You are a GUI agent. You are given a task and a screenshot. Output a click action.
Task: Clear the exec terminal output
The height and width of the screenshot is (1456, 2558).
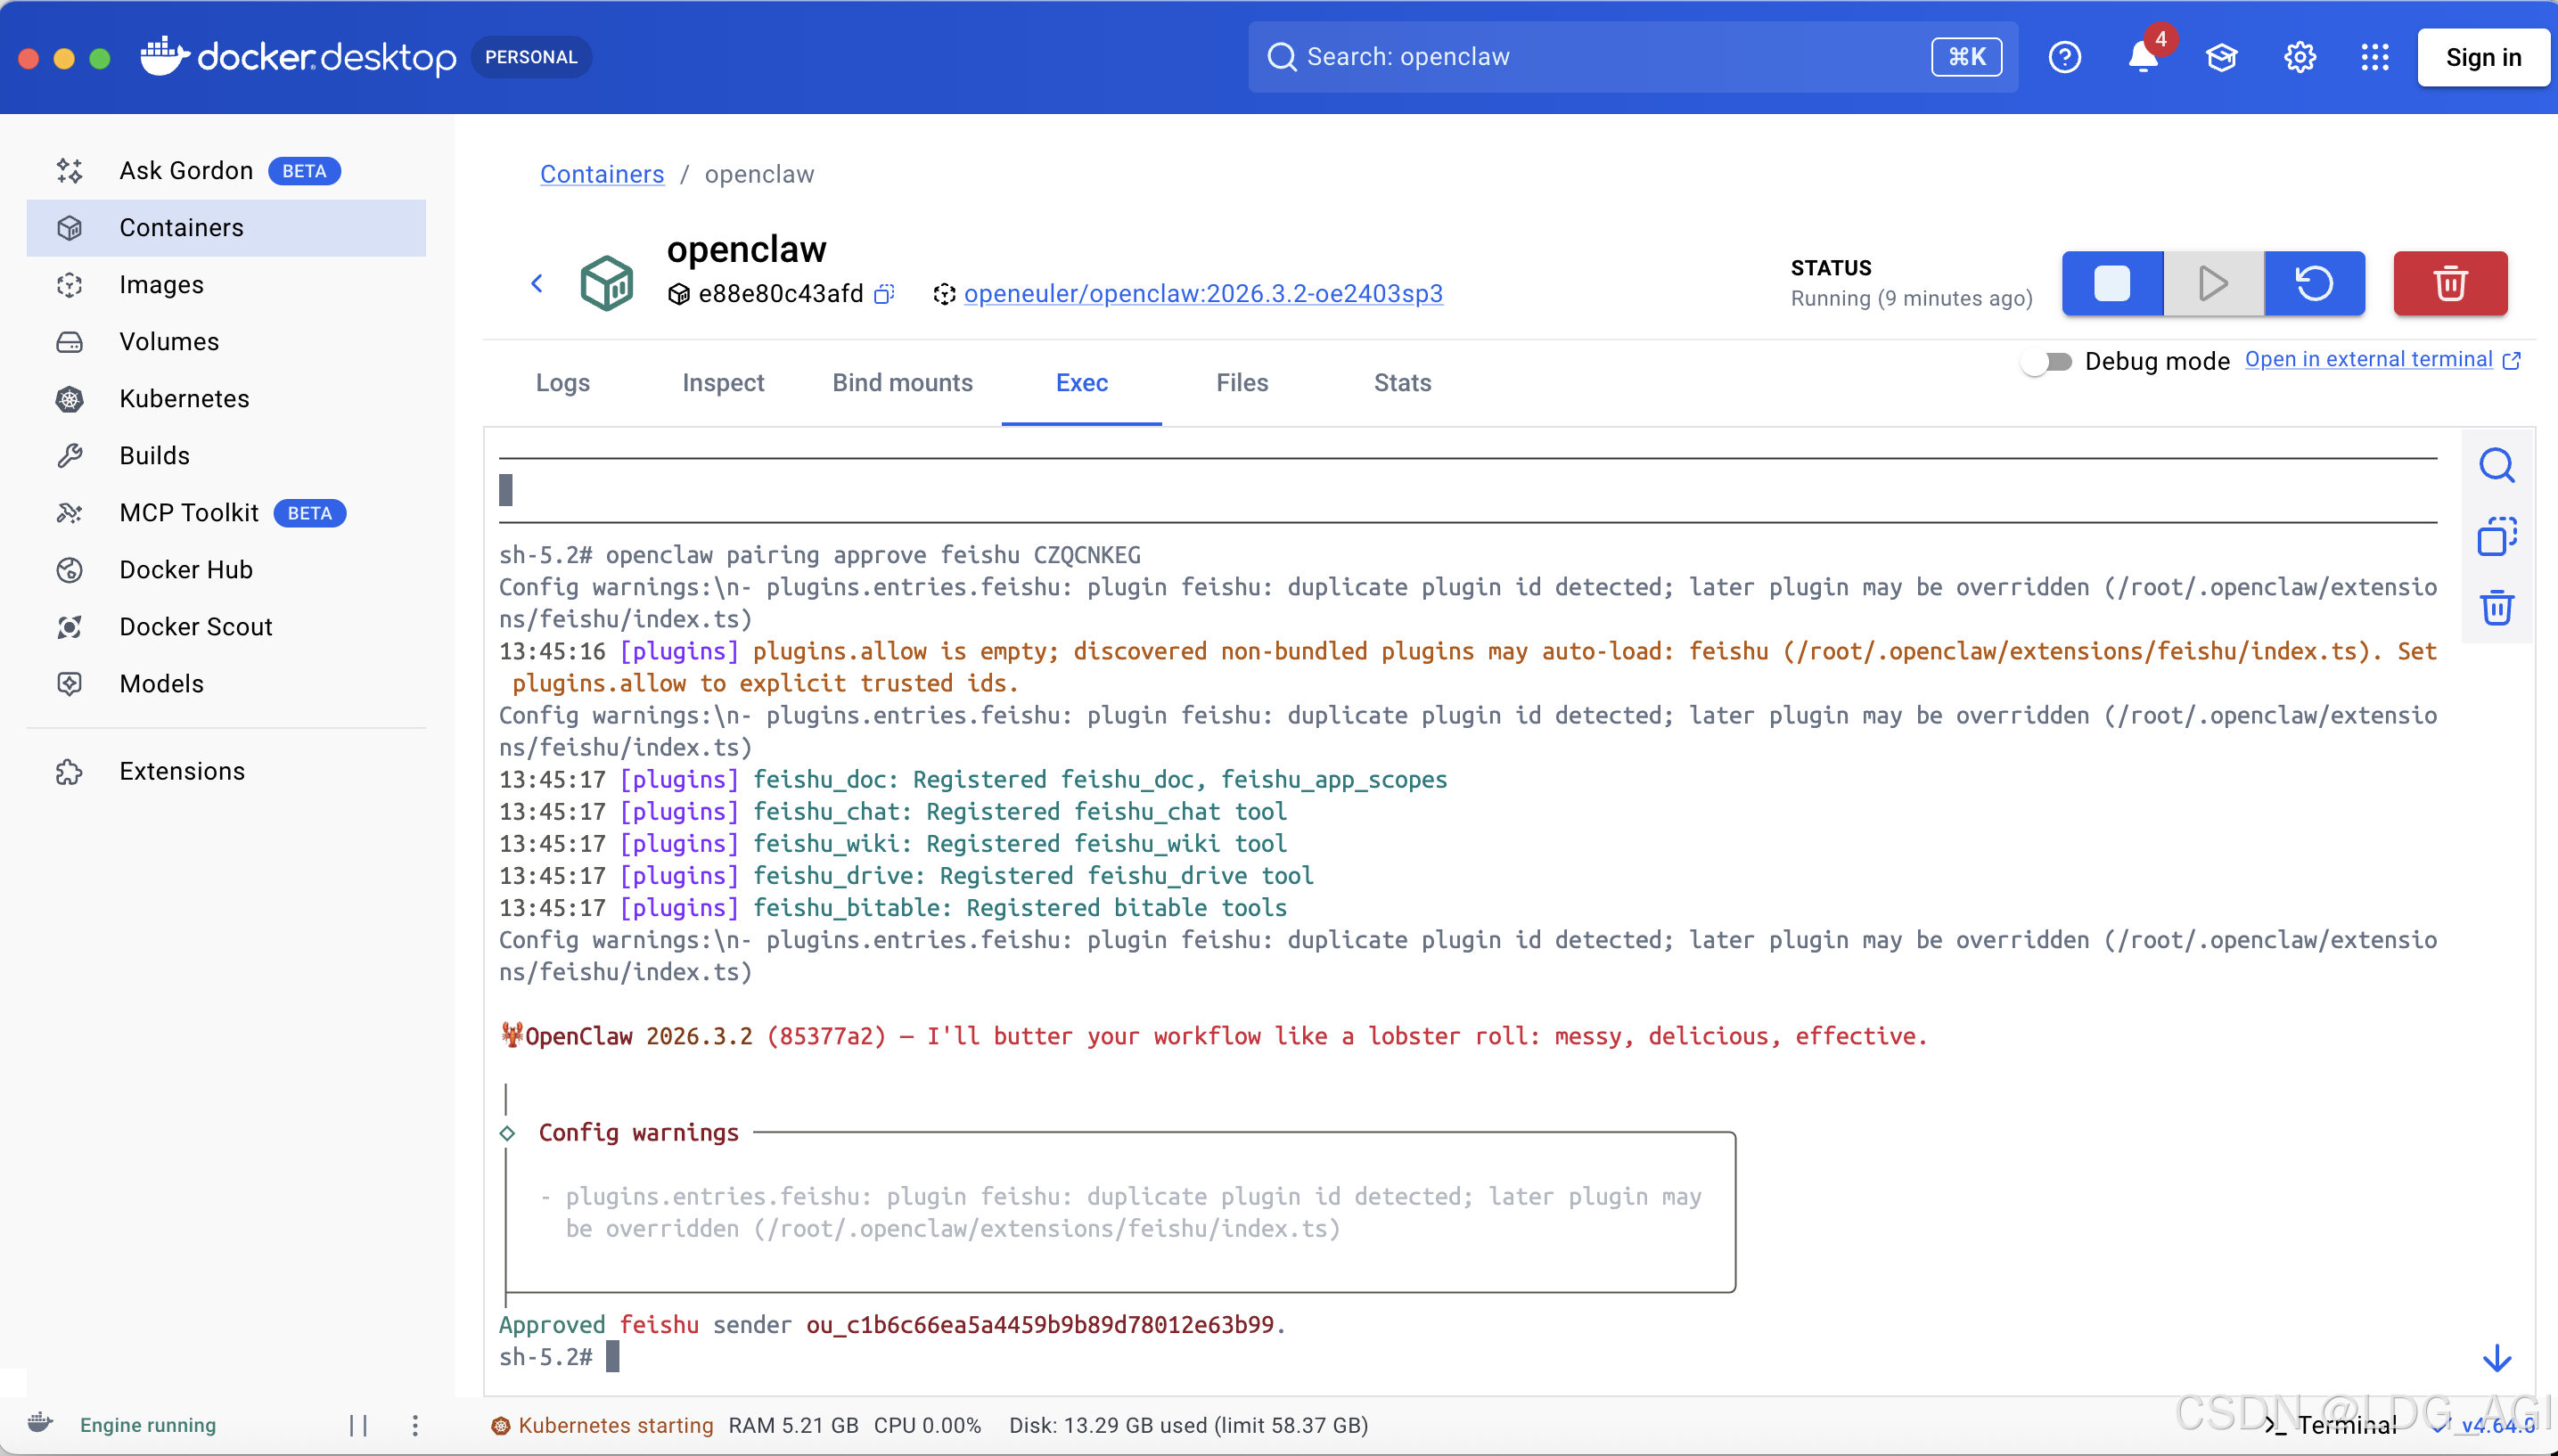click(2496, 608)
